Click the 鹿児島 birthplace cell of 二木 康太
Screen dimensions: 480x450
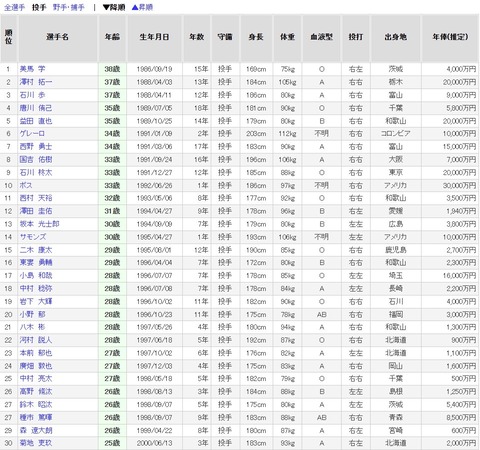coord(396,250)
